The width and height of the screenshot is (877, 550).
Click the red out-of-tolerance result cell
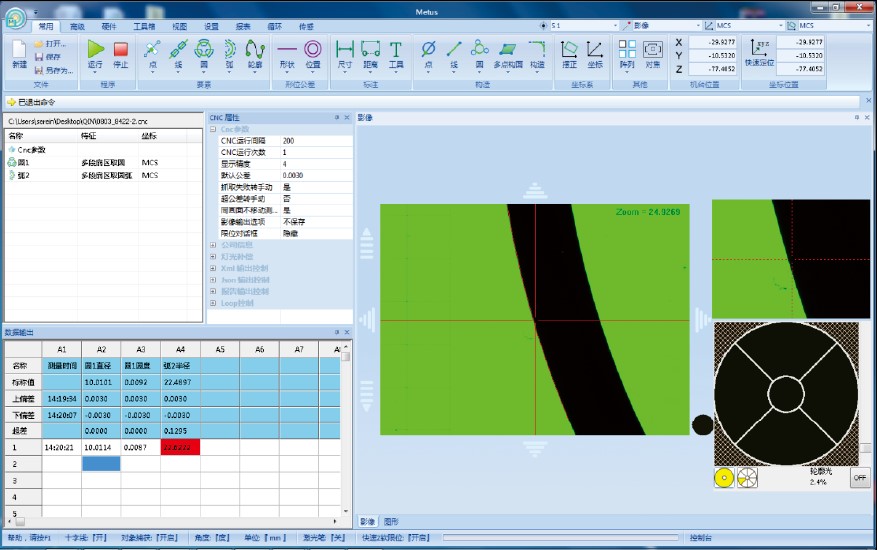point(180,448)
